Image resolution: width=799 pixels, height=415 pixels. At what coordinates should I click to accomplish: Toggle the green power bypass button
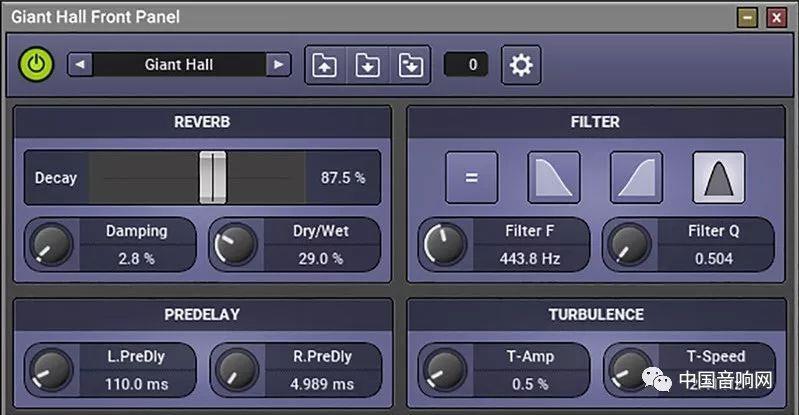click(x=37, y=65)
